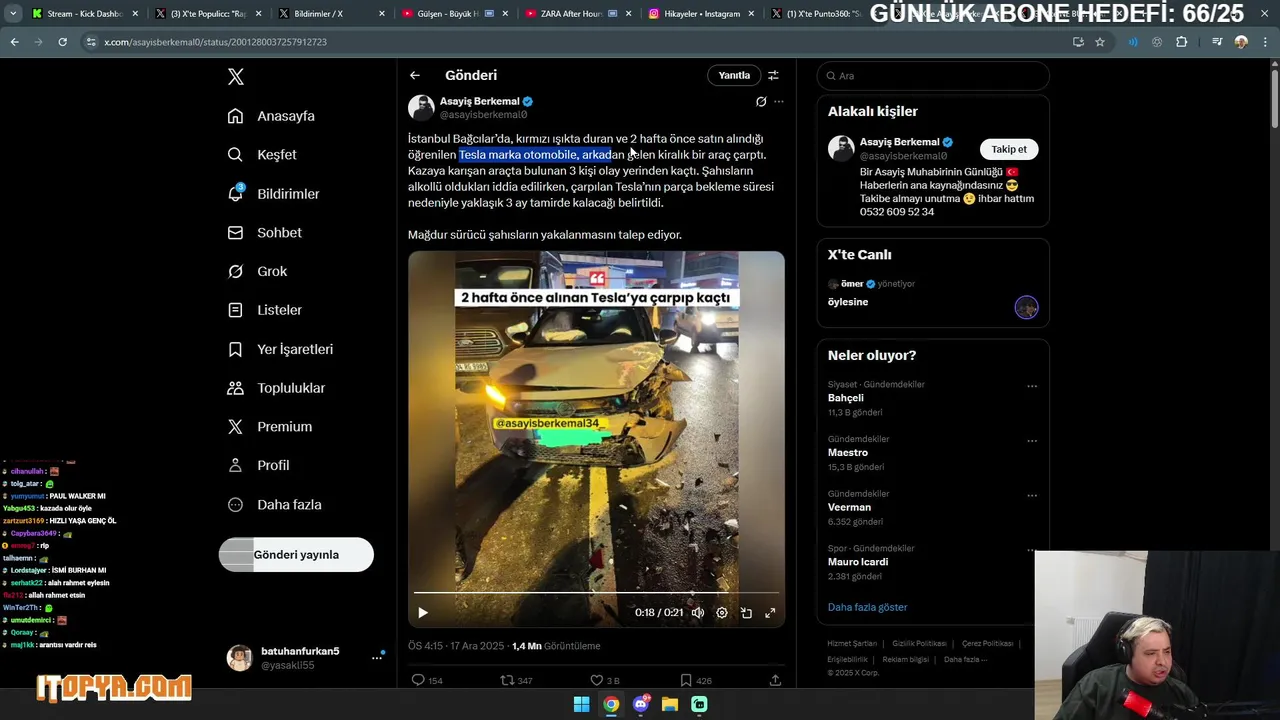Click the Ara search field
The height and width of the screenshot is (720, 1280).
pyautogui.click(x=933, y=76)
